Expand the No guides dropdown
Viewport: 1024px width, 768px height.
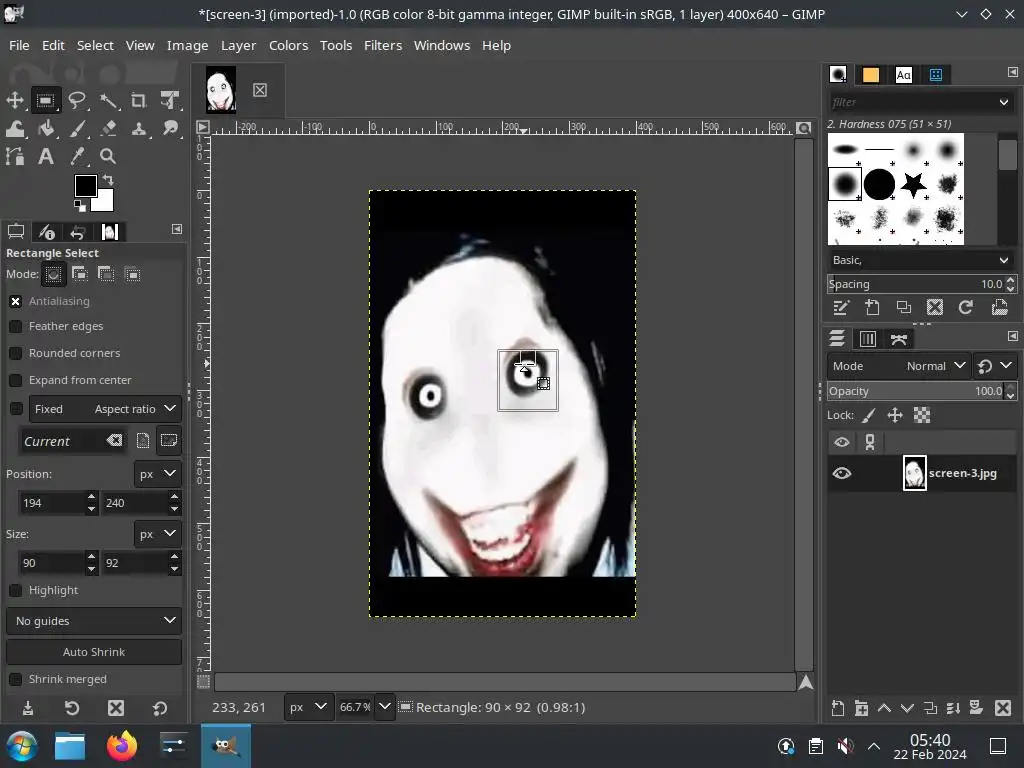[94, 621]
